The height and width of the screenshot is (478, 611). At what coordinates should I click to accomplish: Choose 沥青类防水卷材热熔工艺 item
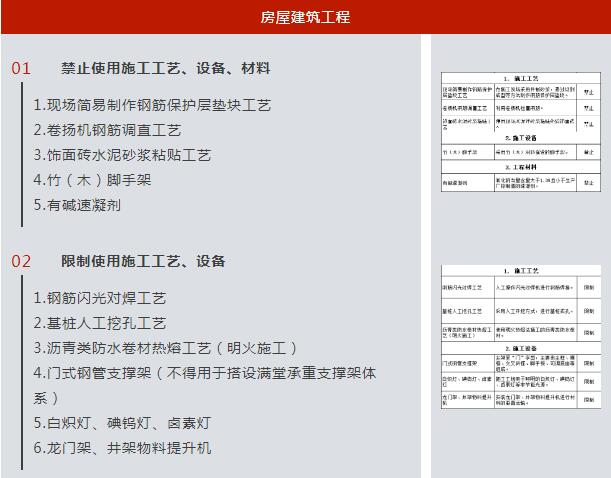pos(166,348)
